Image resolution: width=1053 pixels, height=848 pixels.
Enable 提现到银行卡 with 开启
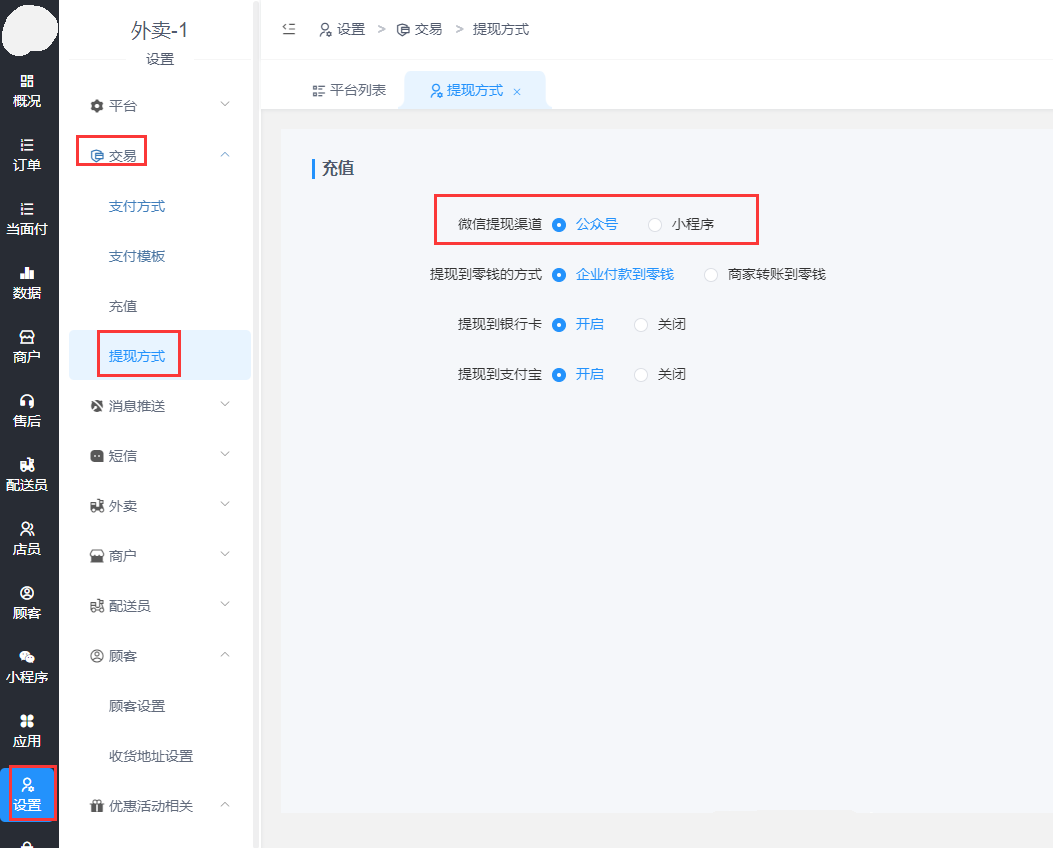559,325
